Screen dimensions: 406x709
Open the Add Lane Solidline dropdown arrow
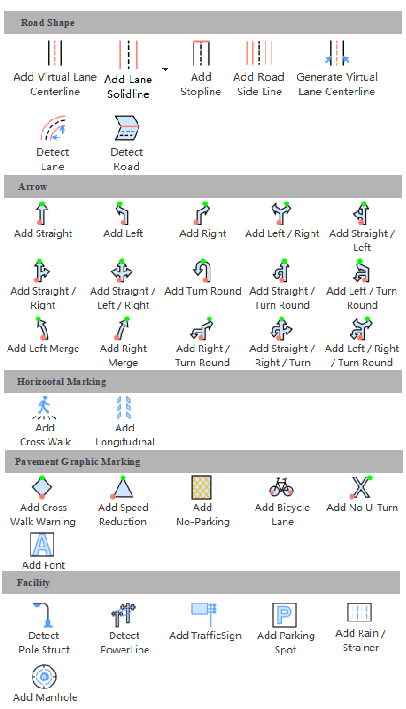pos(165,69)
